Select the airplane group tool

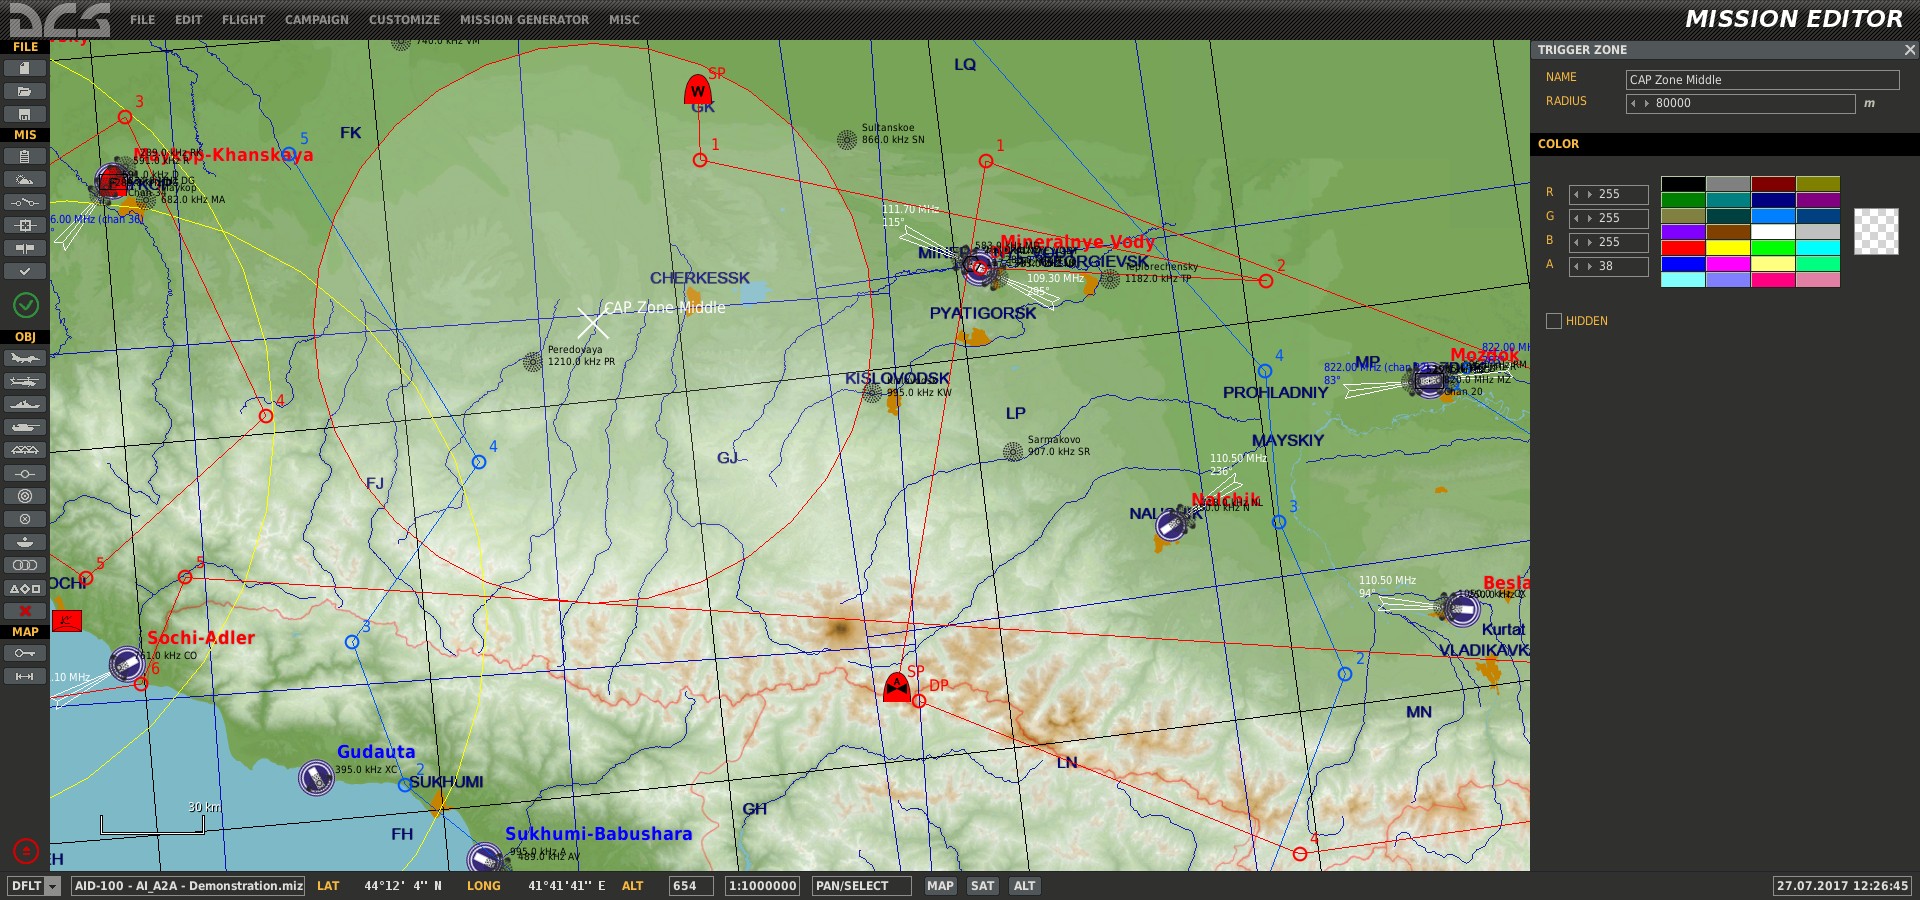coord(25,359)
